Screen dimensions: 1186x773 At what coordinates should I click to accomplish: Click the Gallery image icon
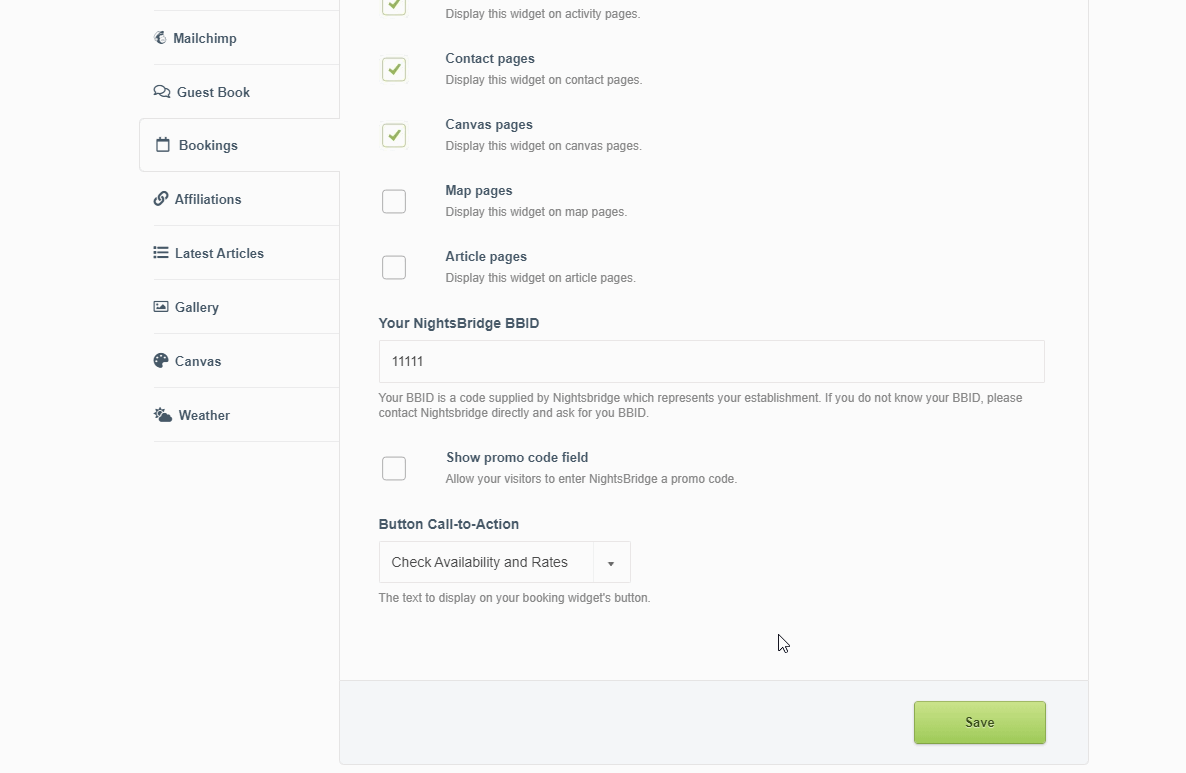click(161, 307)
